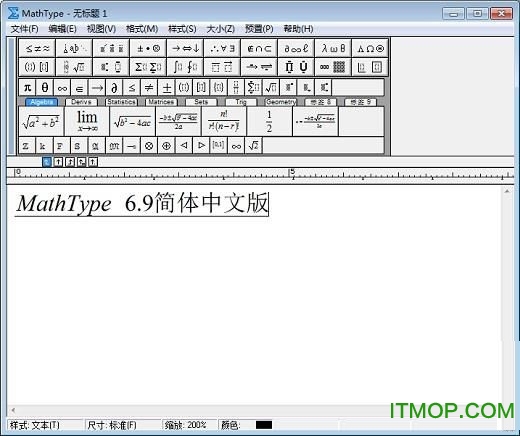Screen dimensions: 520x436
Task: Open the lowercase Greek letters palette (λωθ)
Action: click(x=333, y=49)
